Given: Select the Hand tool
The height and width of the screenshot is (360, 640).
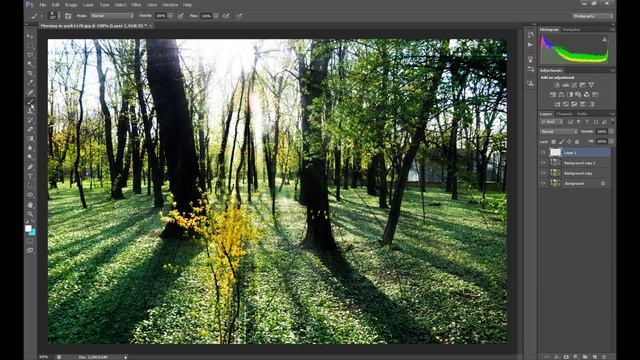Looking at the screenshot, I should (x=30, y=205).
